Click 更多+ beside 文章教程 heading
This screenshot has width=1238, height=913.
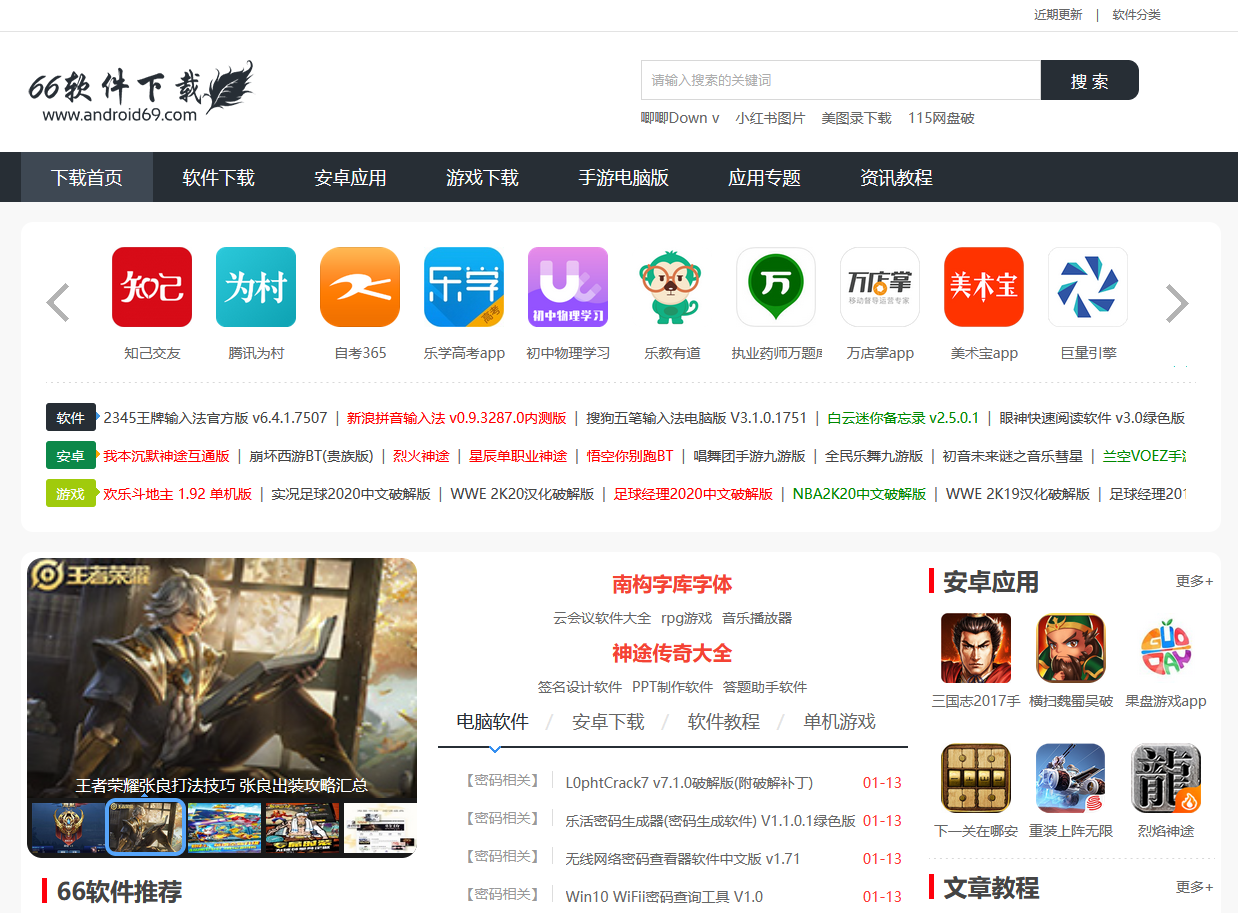click(x=1194, y=887)
